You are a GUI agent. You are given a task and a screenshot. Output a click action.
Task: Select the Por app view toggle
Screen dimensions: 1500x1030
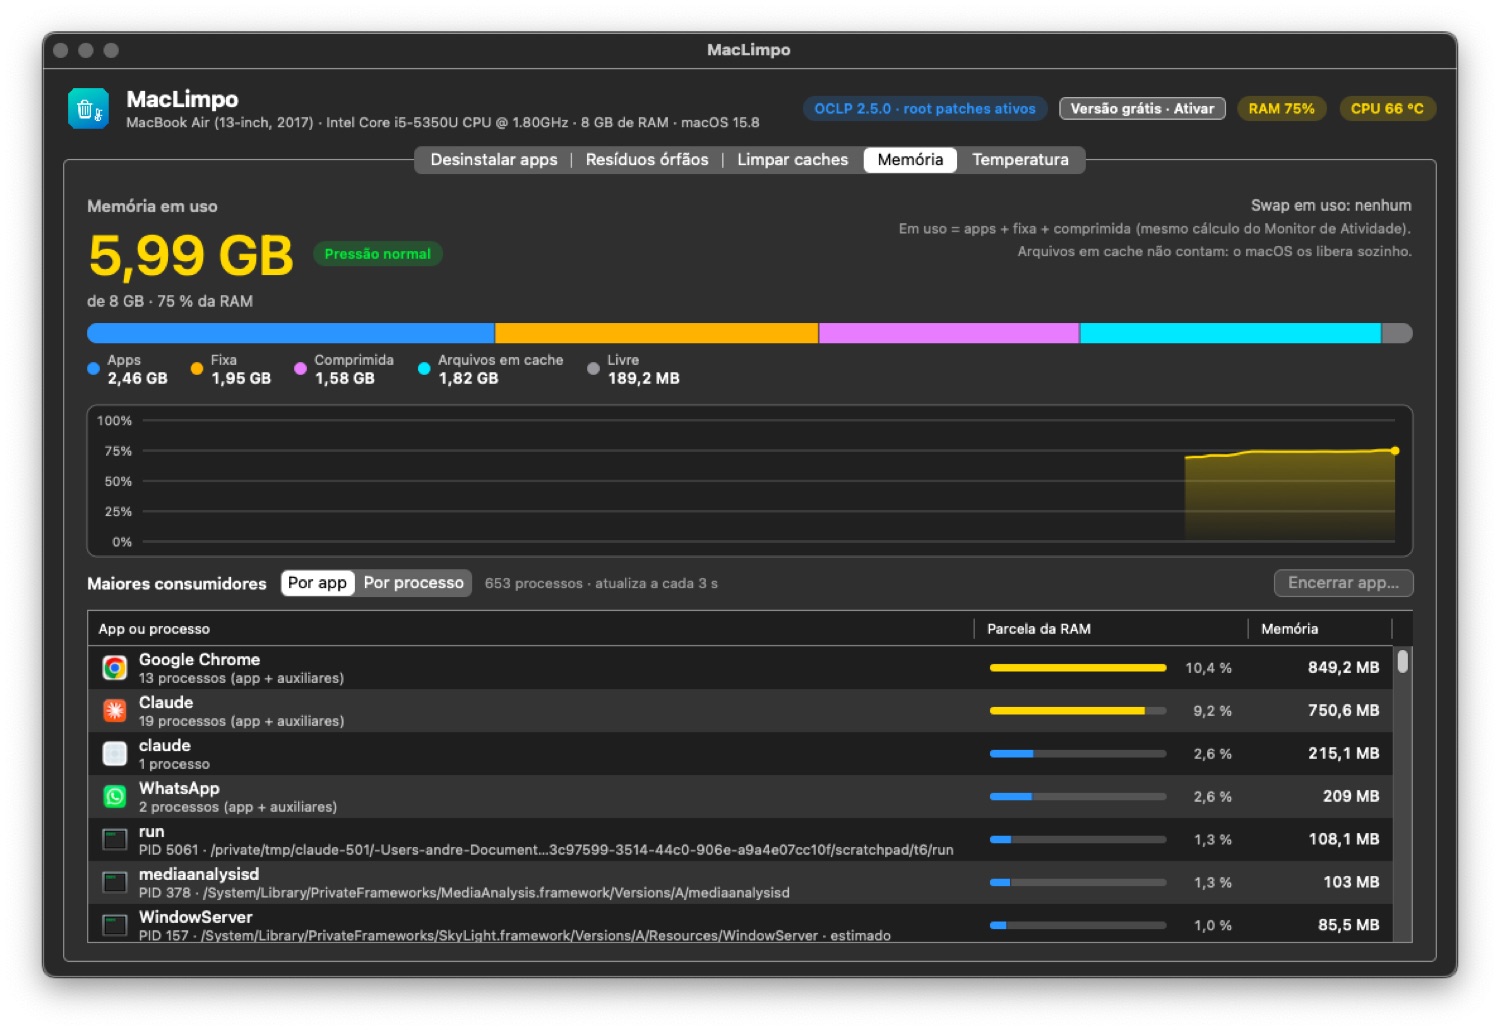317,583
